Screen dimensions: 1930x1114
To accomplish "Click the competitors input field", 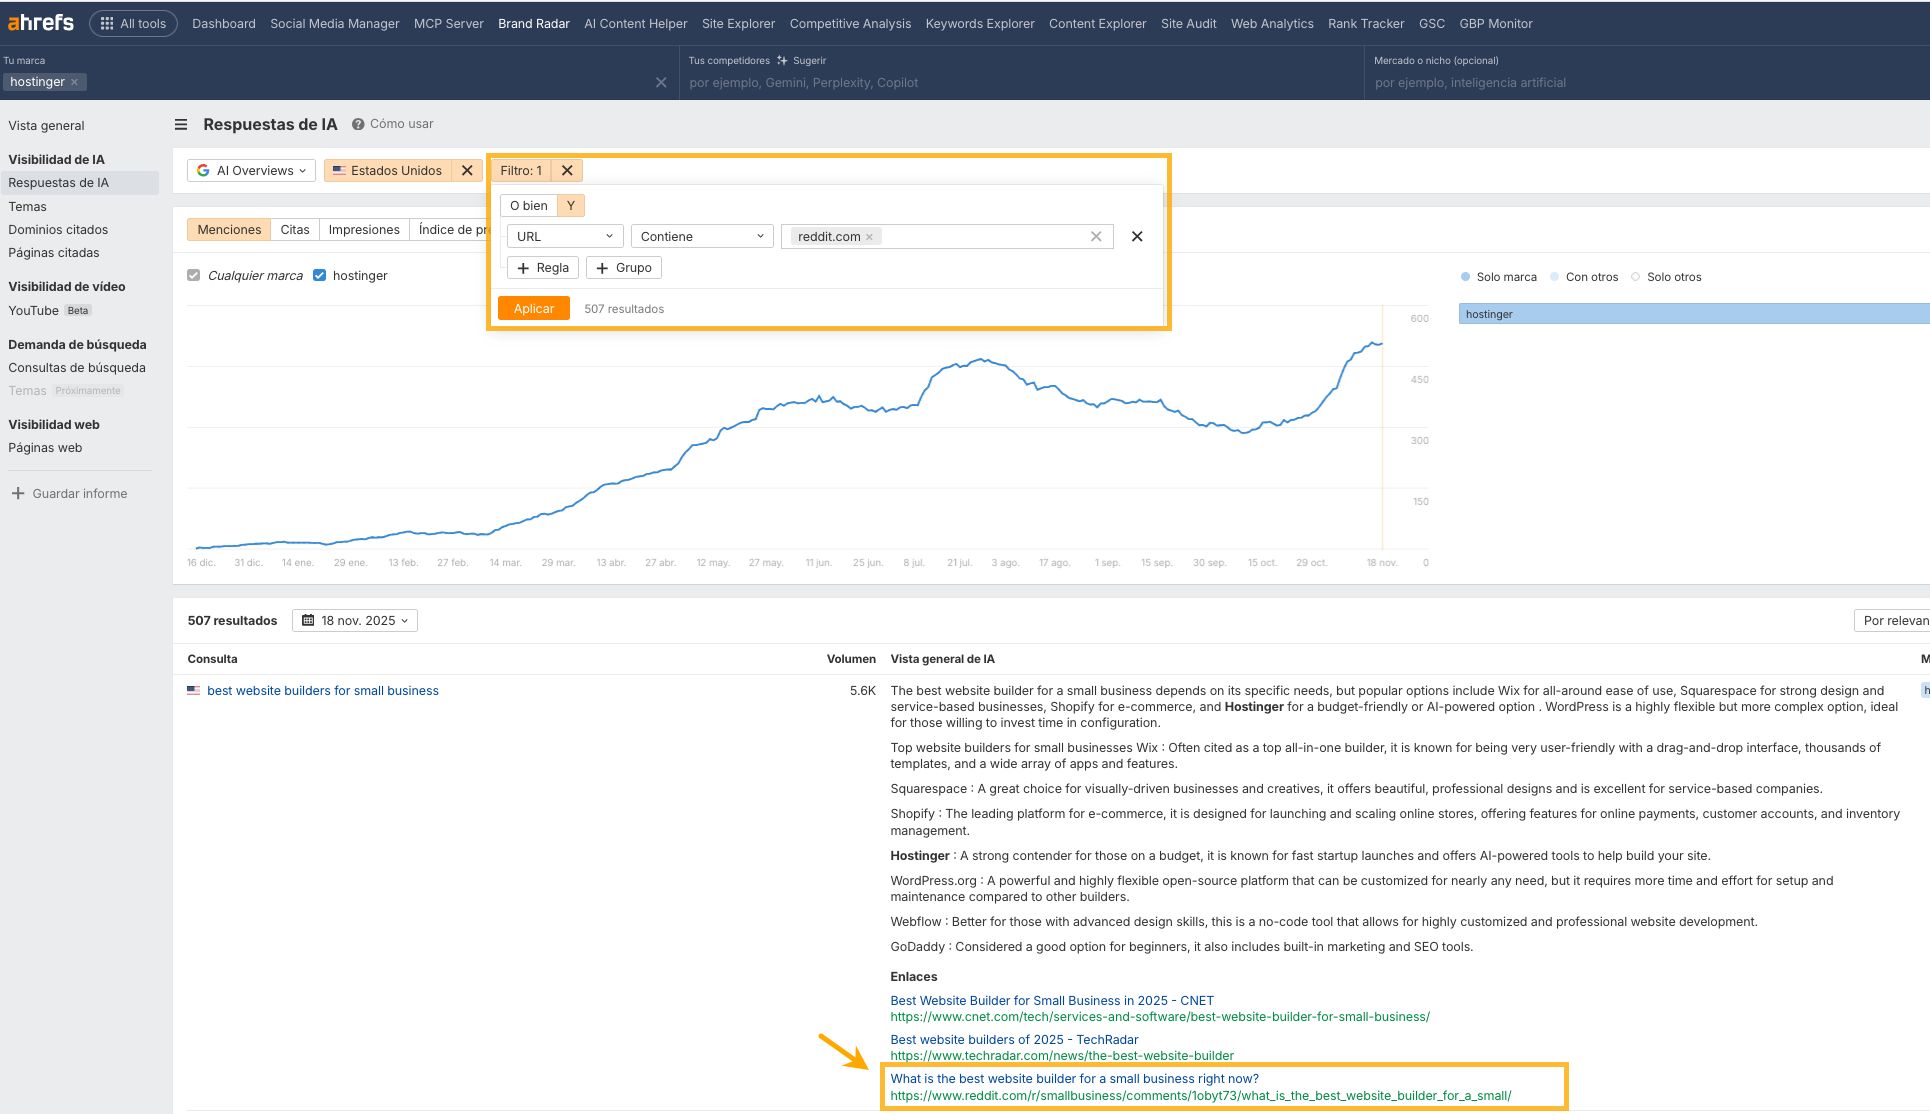I will coord(900,83).
